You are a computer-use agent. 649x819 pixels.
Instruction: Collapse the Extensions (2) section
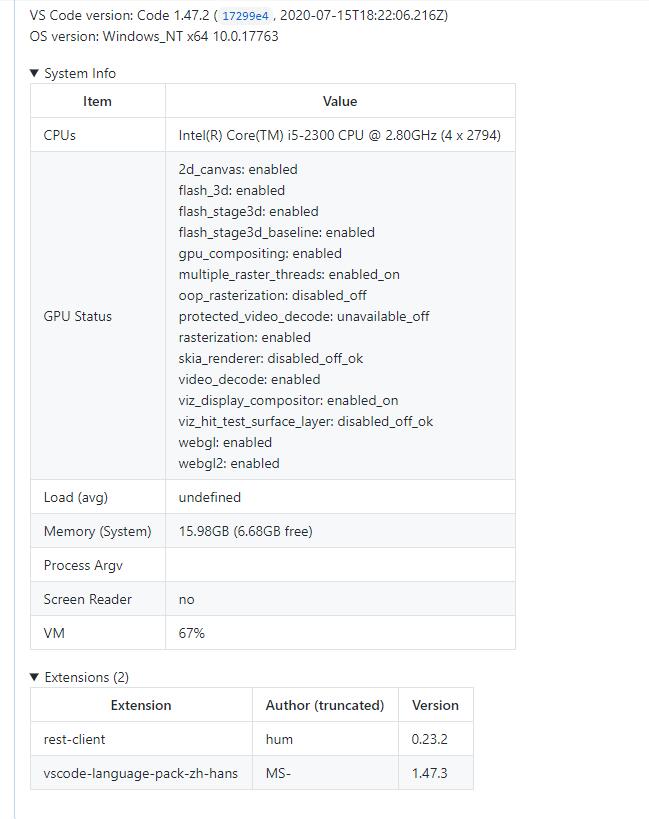tap(83, 677)
